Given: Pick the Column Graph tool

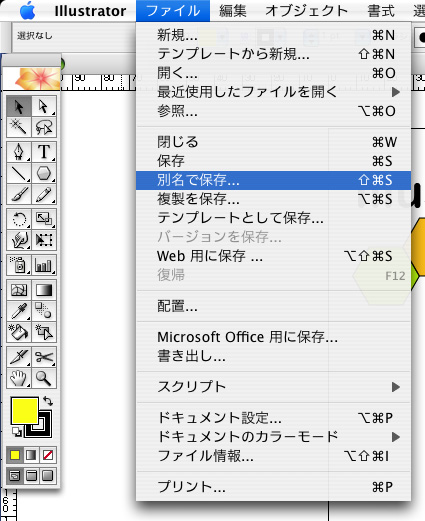Looking at the screenshot, I should pyautogui.click(x=44, y=265).
